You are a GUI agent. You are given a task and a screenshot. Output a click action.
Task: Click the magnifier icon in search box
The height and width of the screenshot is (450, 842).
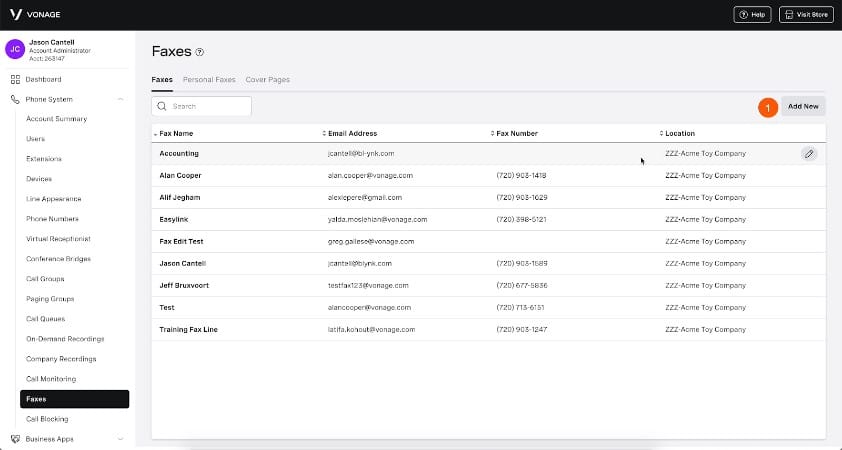(161, 106)
